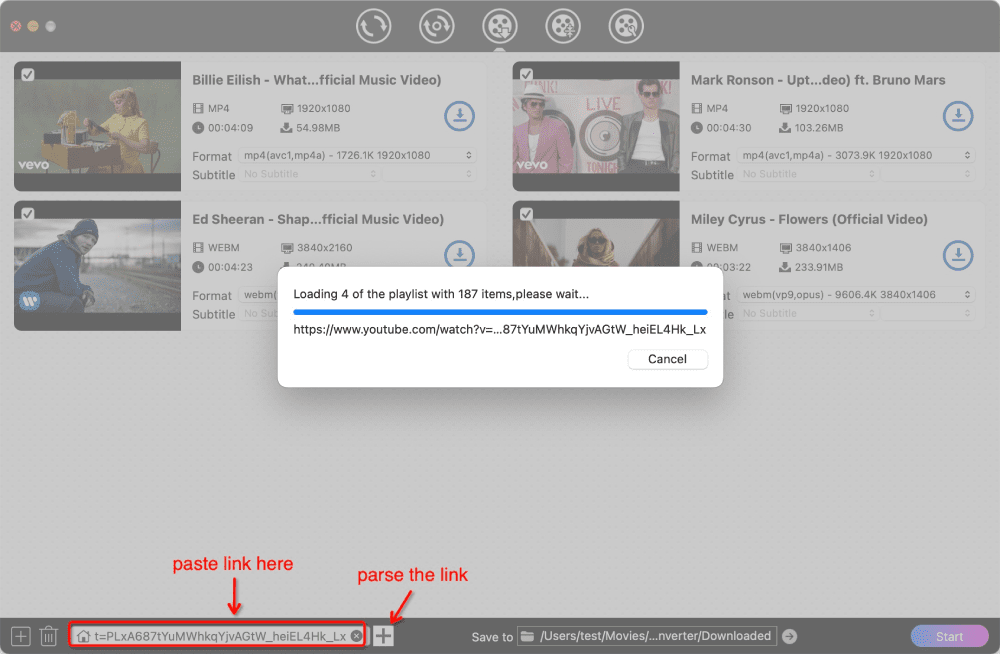
Task: Open the Convert tab in top toolbar
Action: (374, 26)
